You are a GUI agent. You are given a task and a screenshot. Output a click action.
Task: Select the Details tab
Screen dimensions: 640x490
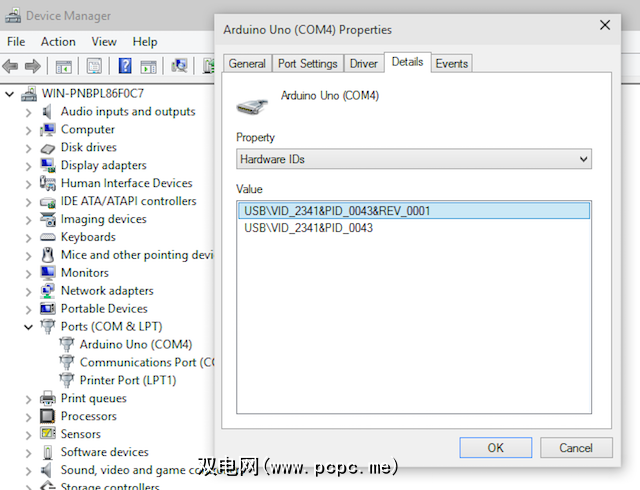tap(407, 62)
